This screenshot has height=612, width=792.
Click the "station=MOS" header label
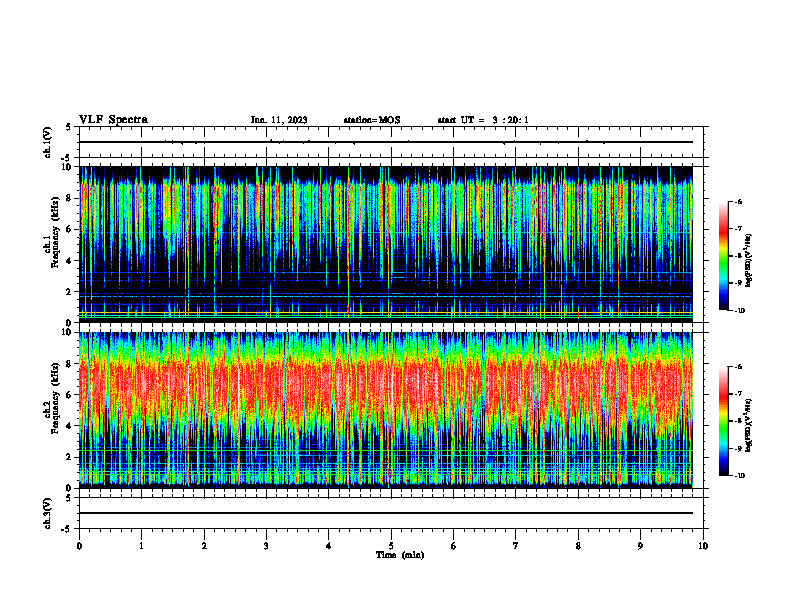pyautogui.click(x=372, y=120)
